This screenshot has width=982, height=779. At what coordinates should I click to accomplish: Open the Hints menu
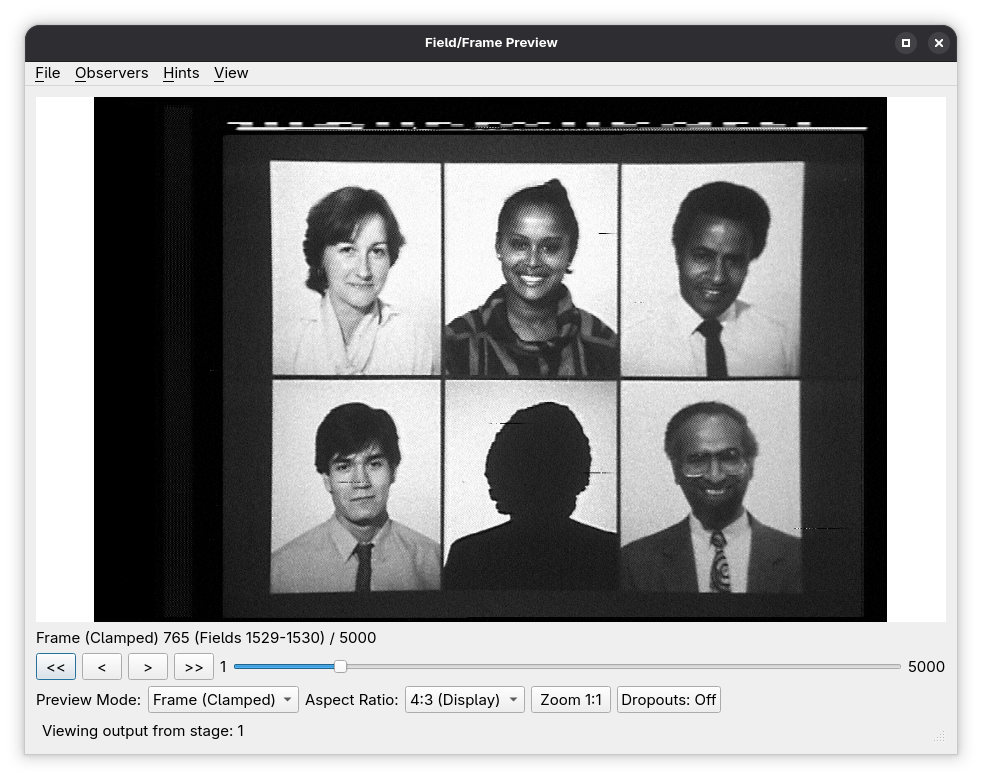[x=181, y=73]
